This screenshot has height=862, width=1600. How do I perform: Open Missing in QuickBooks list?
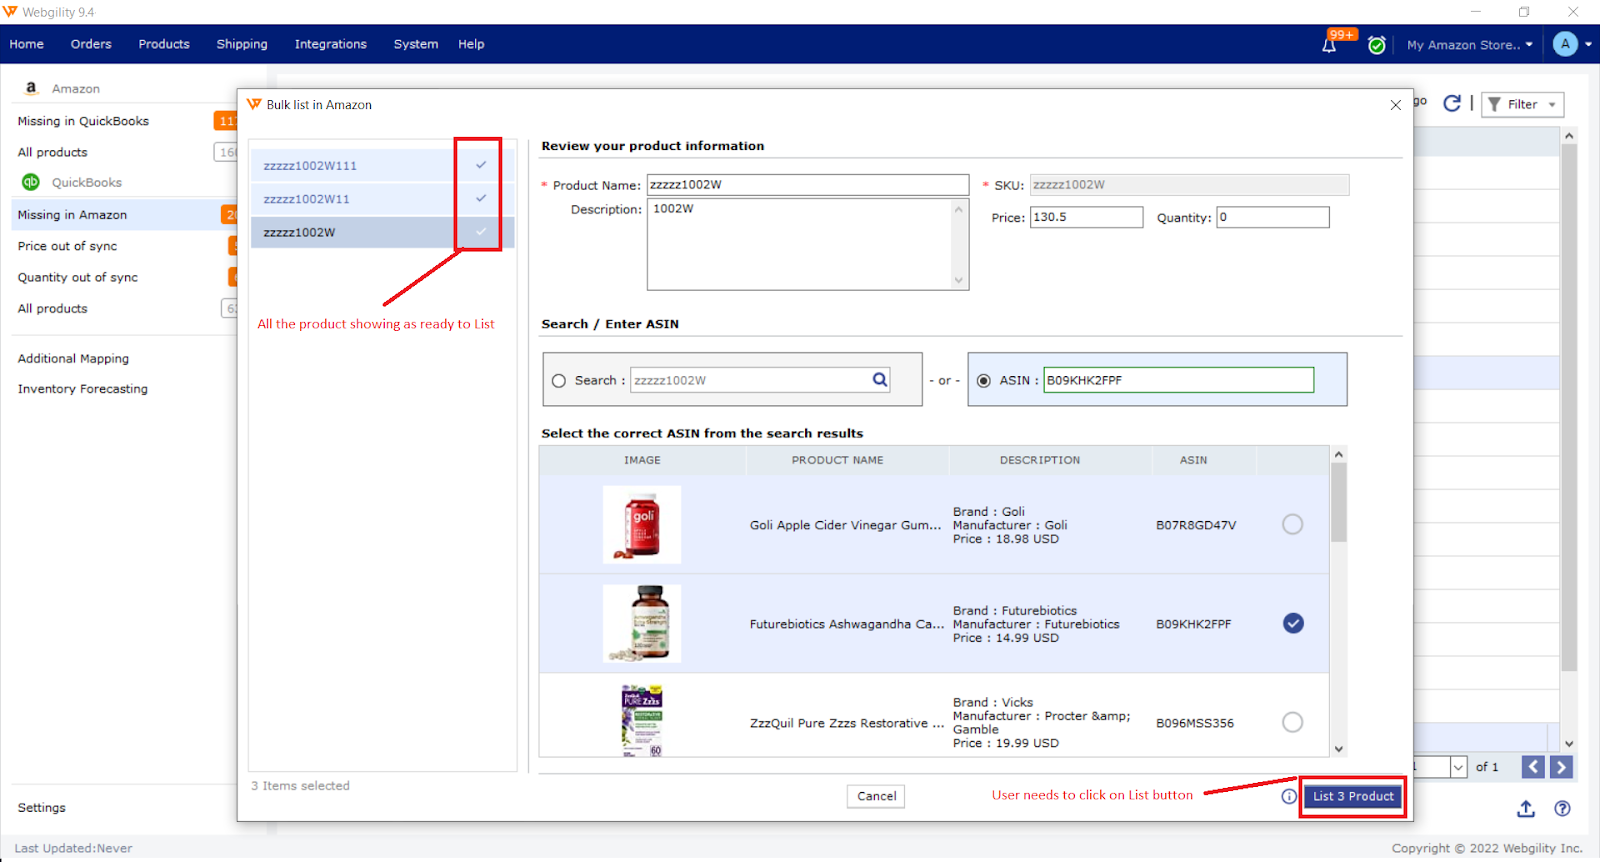pos(83,121)
